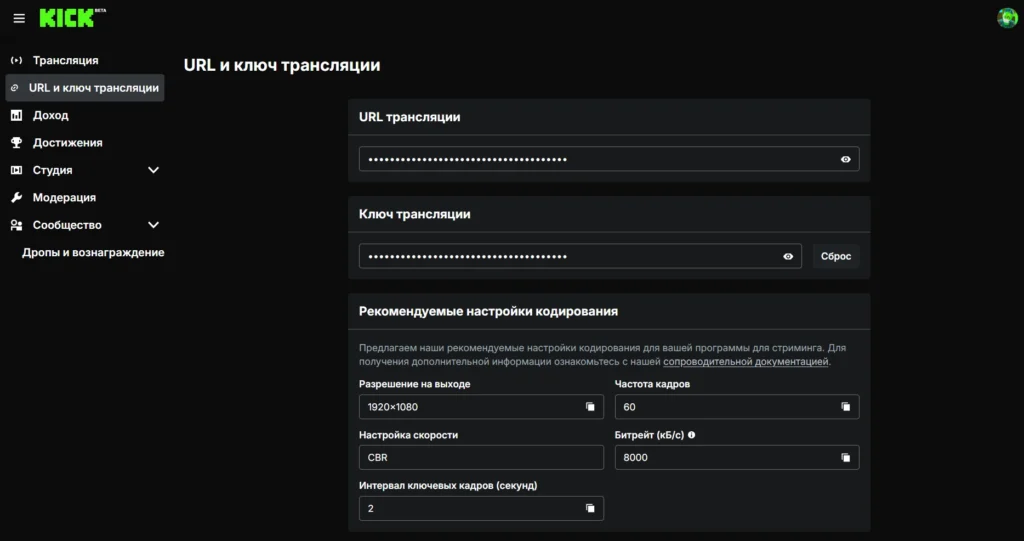Copy the 1920×1080 resolution value
This screenshot has height=541, width=1024.
[590, 406]
